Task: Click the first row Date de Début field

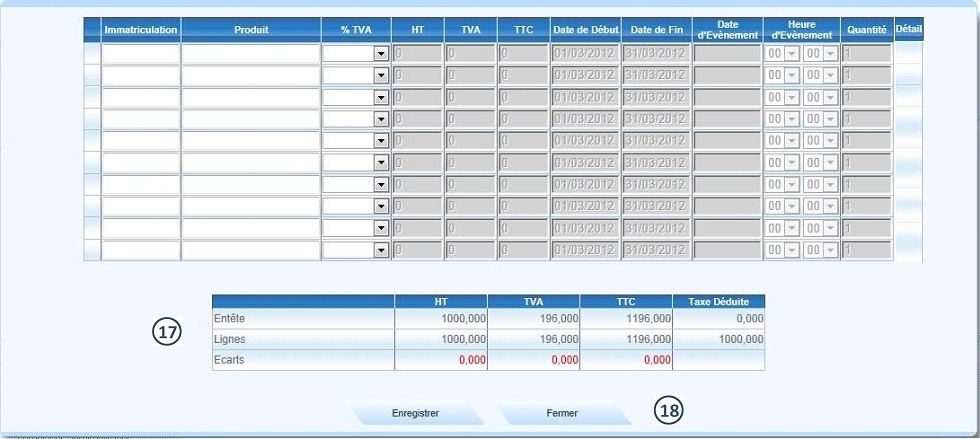Action: pos(585,54)
